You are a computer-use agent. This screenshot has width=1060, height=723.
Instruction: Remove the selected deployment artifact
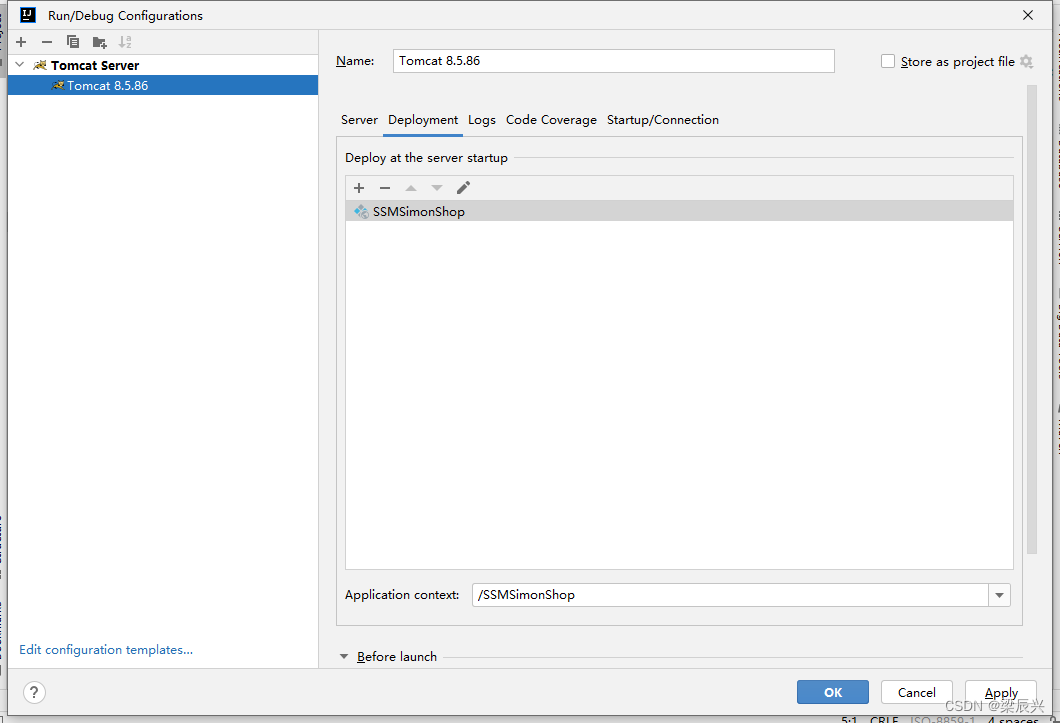click(385, 188)
